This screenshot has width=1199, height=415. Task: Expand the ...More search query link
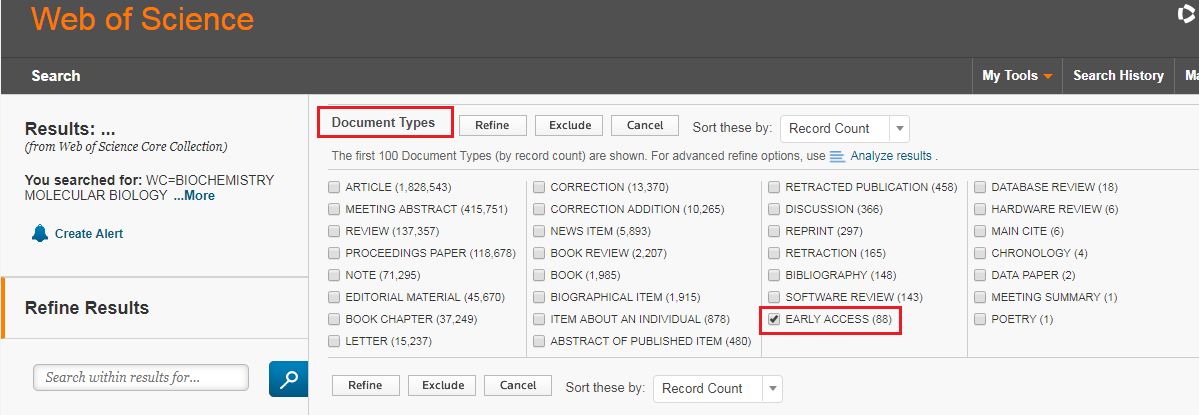[193, 196]
